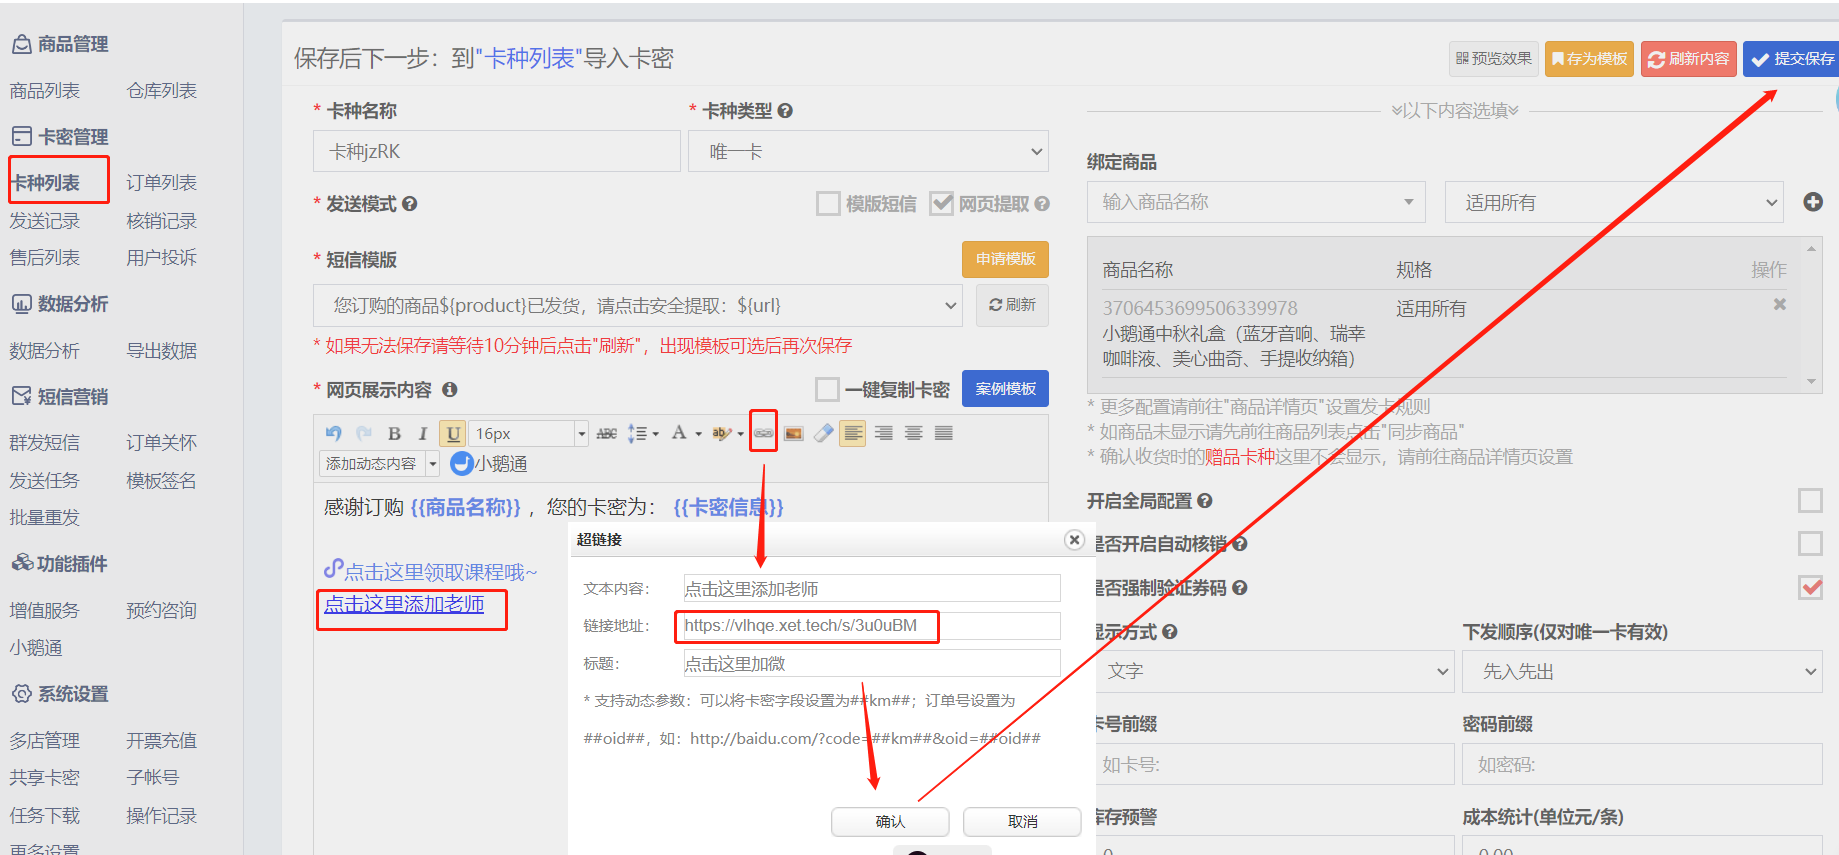Select the eraser clear-format icon
The width and height of the screenshot is (1839, 855).
pyautogui.click(x=823, y=433)
